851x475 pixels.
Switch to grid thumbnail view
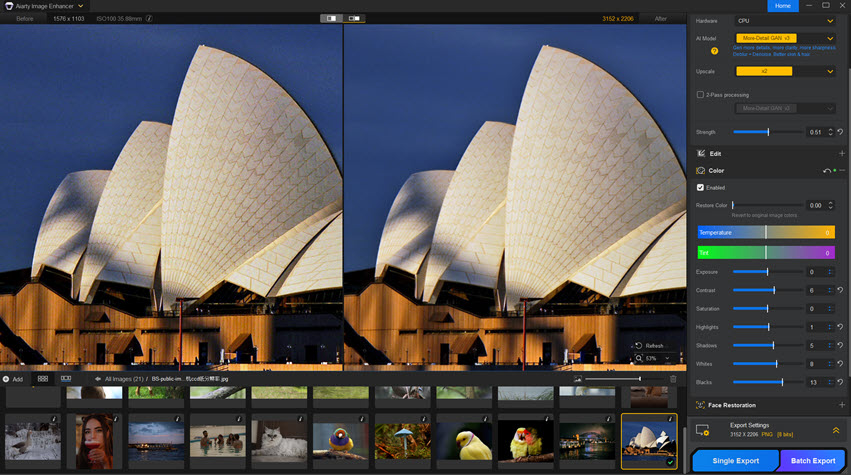[43, 379]
